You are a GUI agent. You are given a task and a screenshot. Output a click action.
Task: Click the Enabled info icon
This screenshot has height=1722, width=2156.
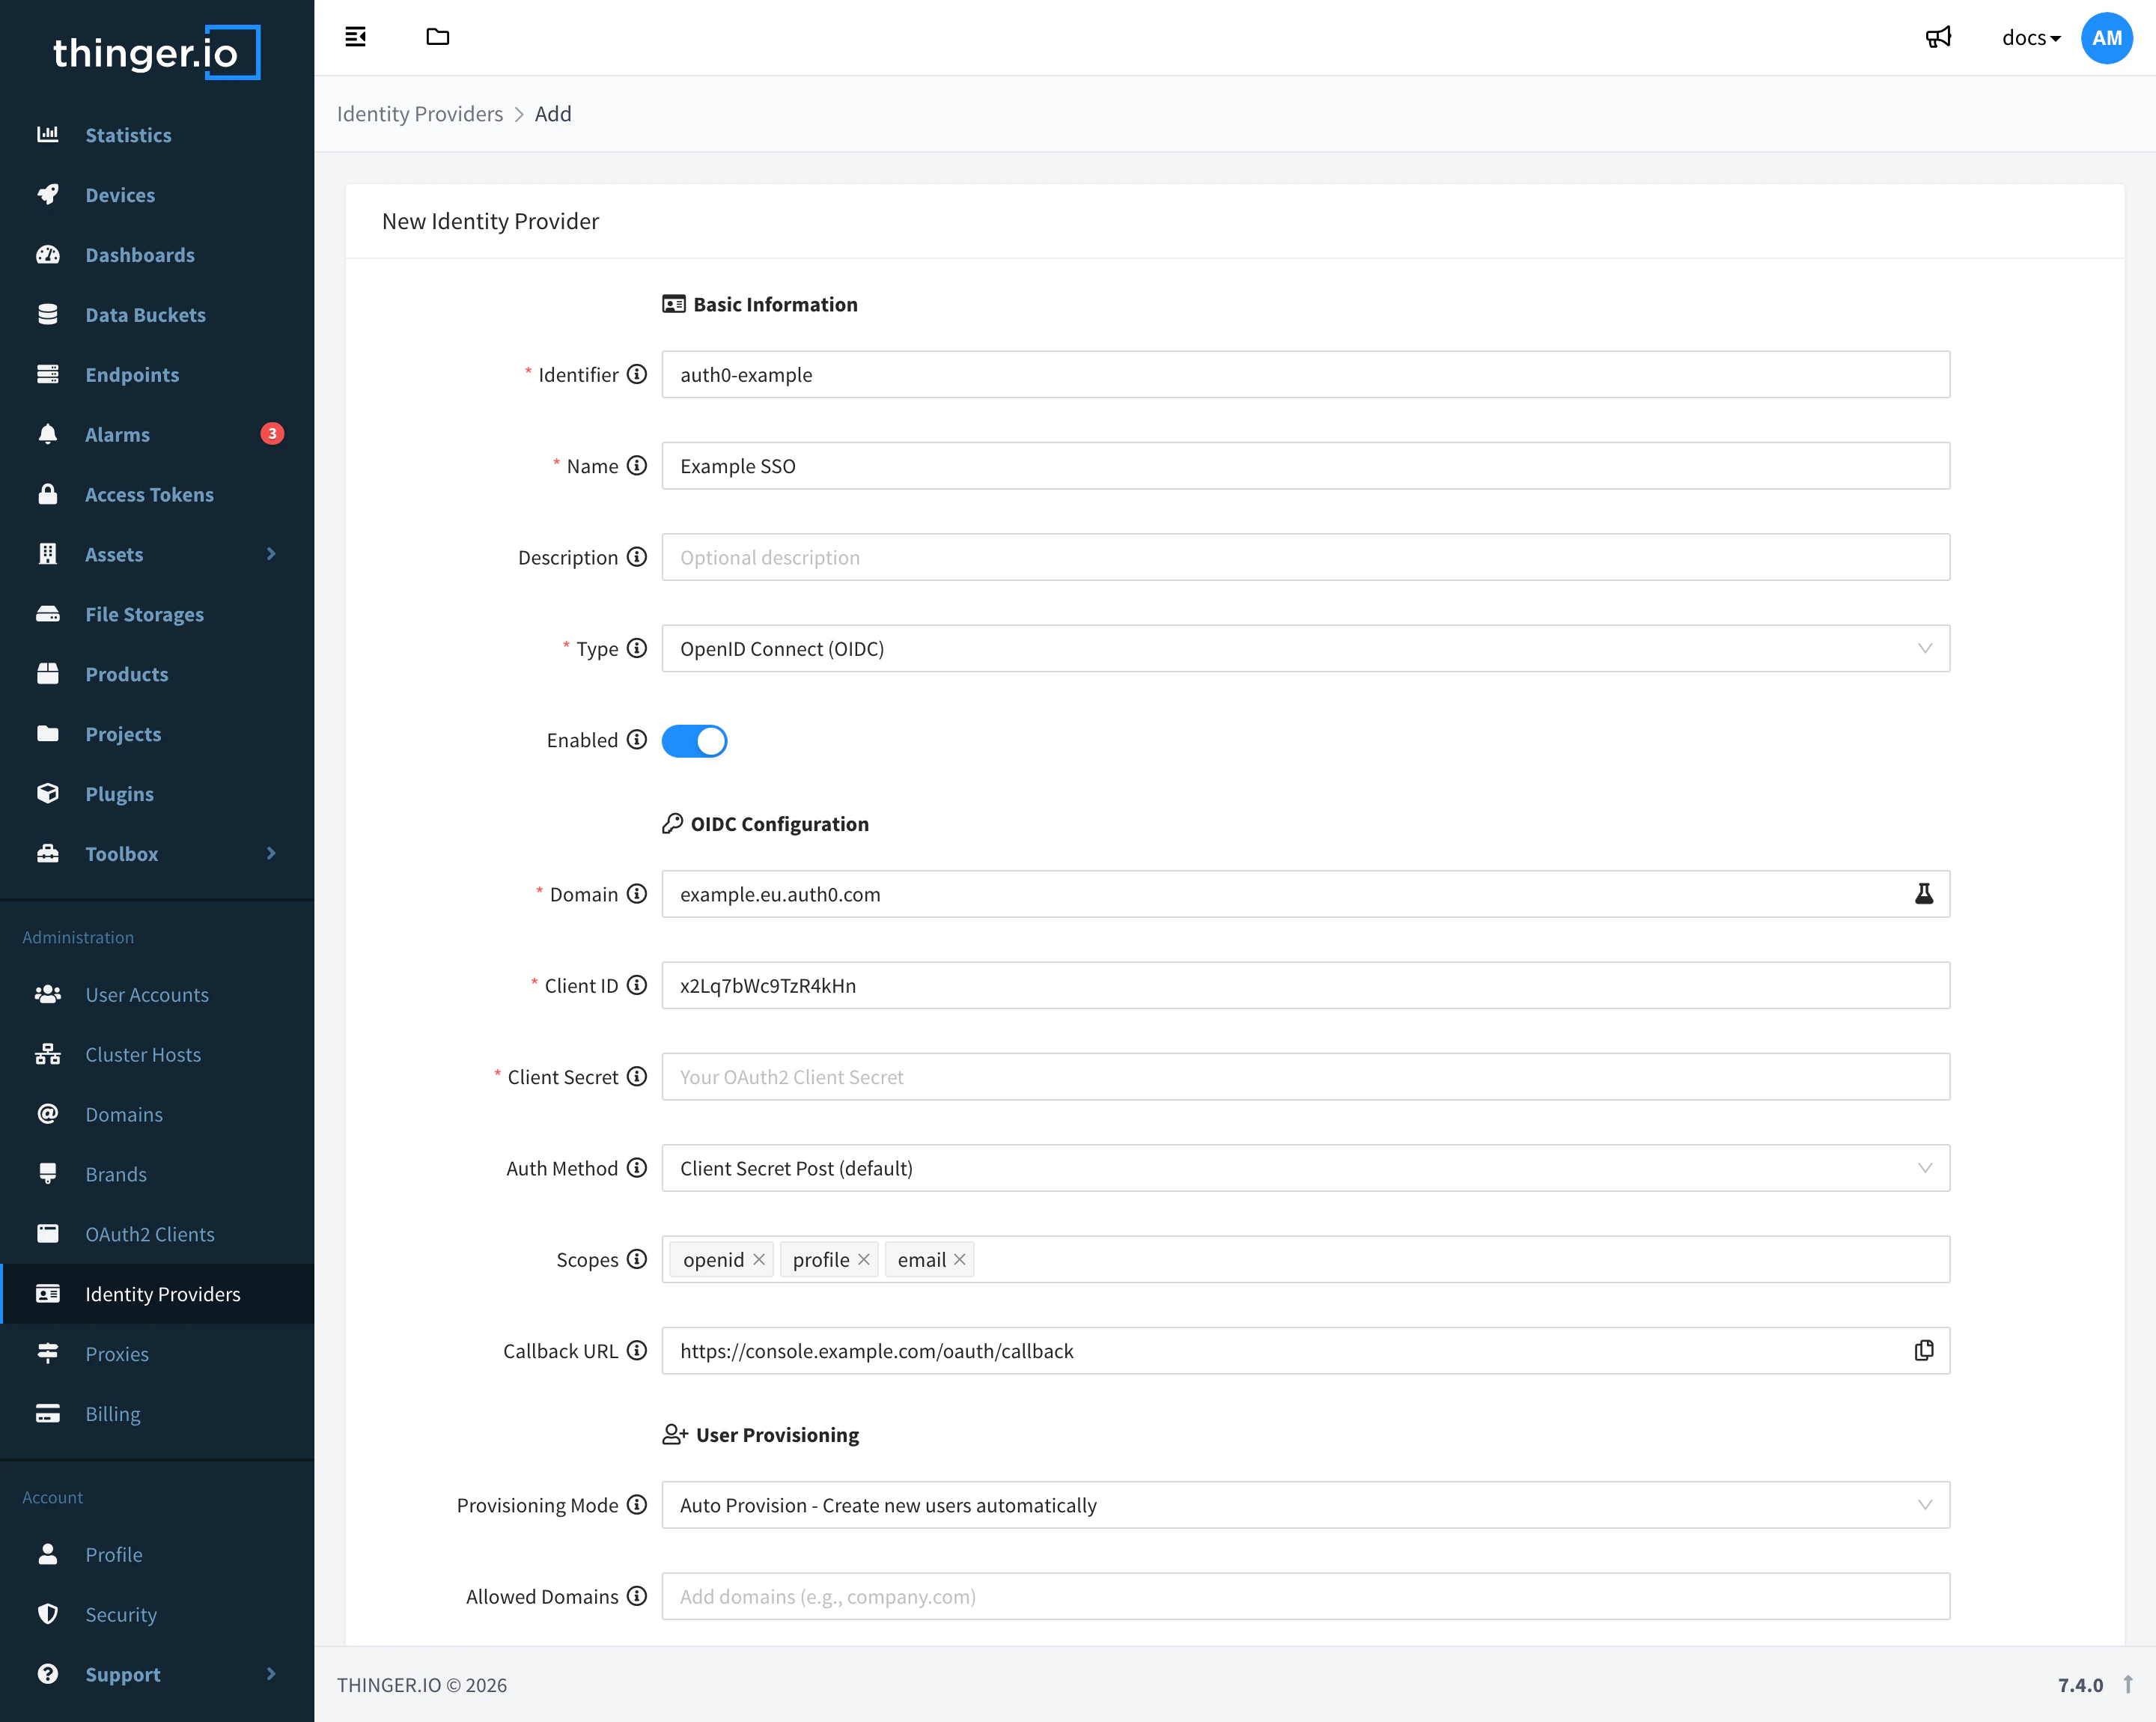[637, 740]
